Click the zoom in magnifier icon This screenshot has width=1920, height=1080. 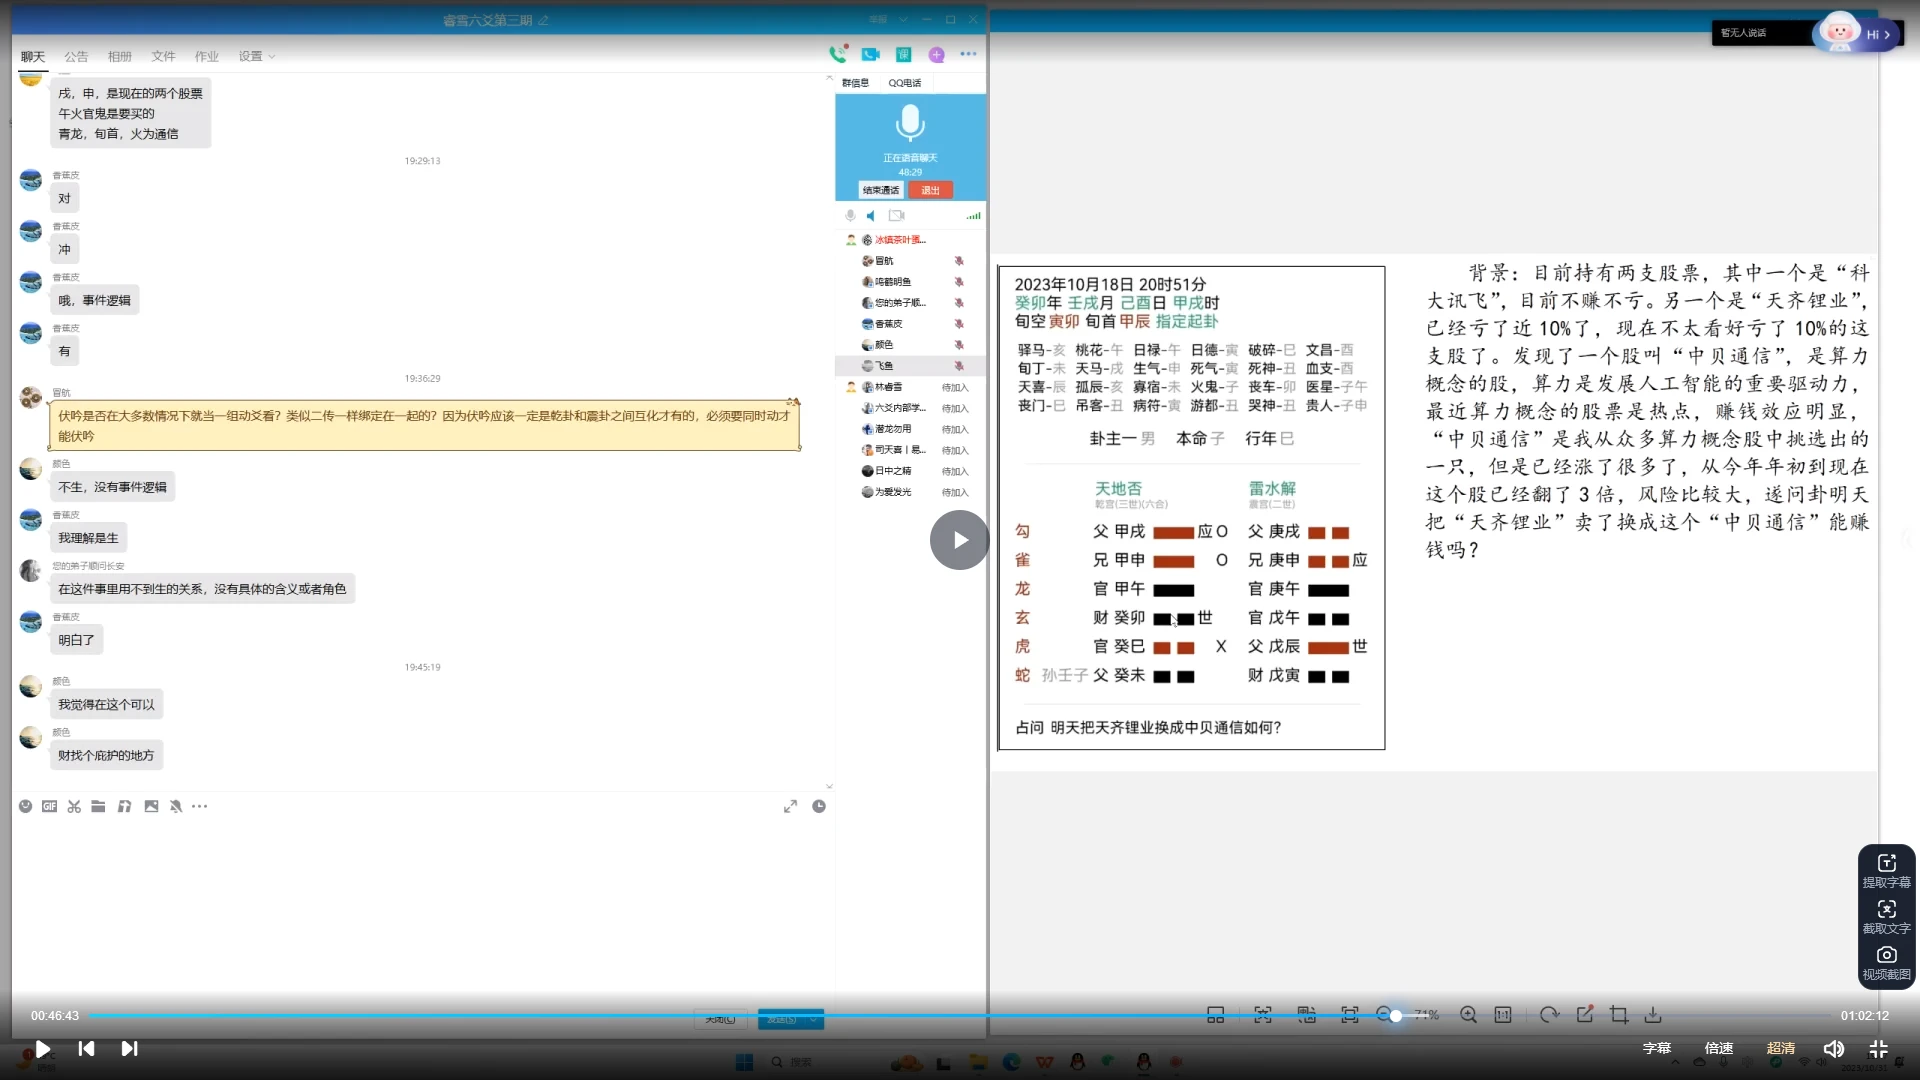pos(1468,1015)
